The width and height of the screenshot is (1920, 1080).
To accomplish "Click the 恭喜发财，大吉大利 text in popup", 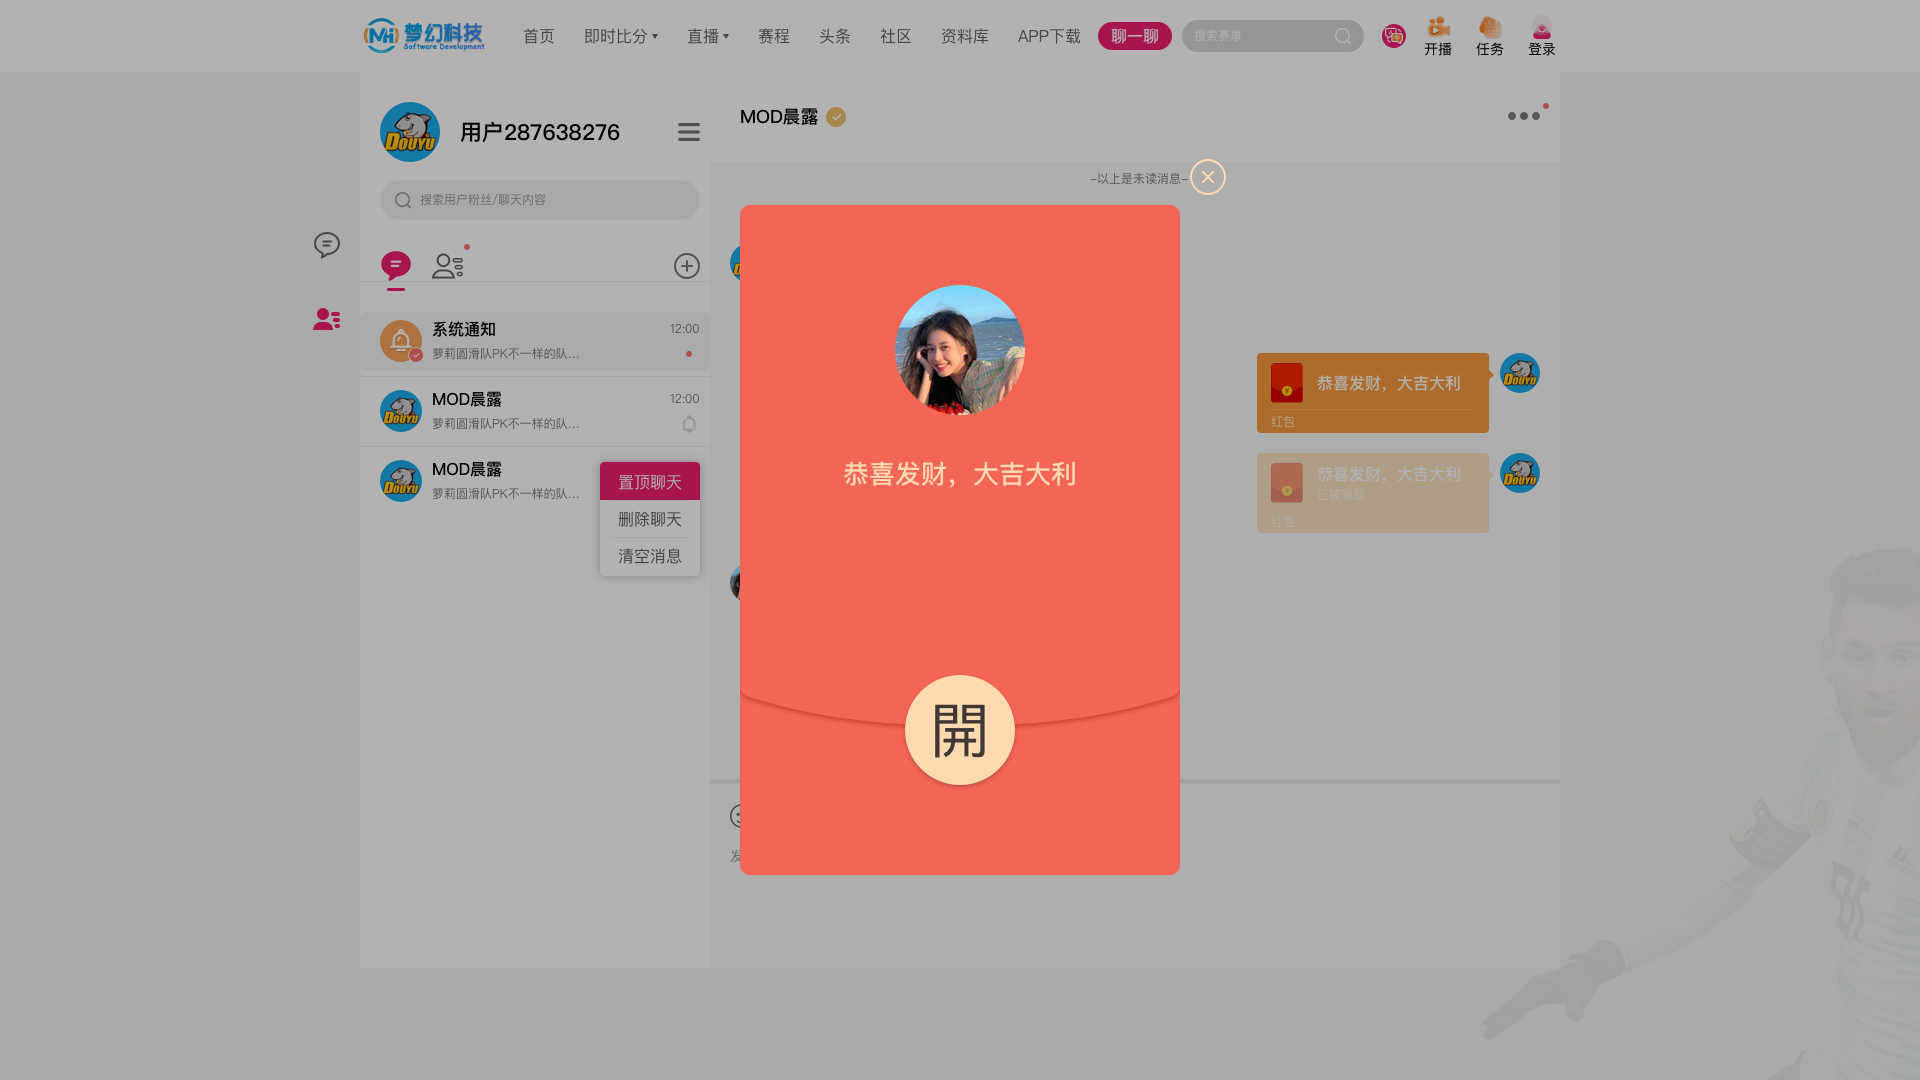I will point(960,474).
